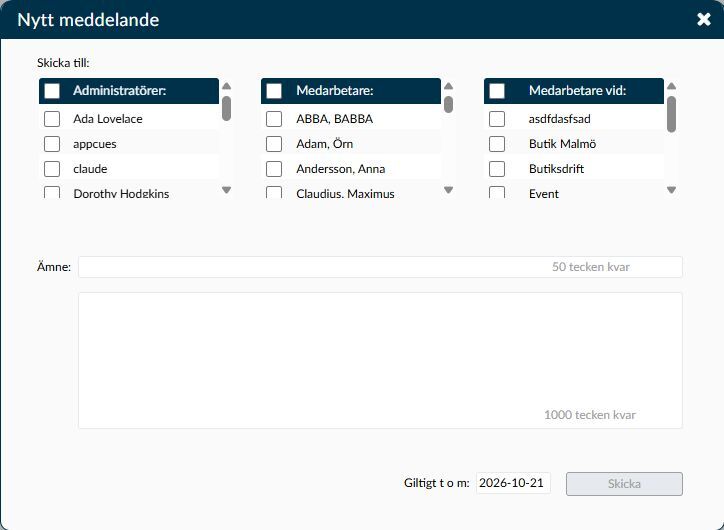Tick the Ada Lovelace checkbox

(x=52, y=119)
